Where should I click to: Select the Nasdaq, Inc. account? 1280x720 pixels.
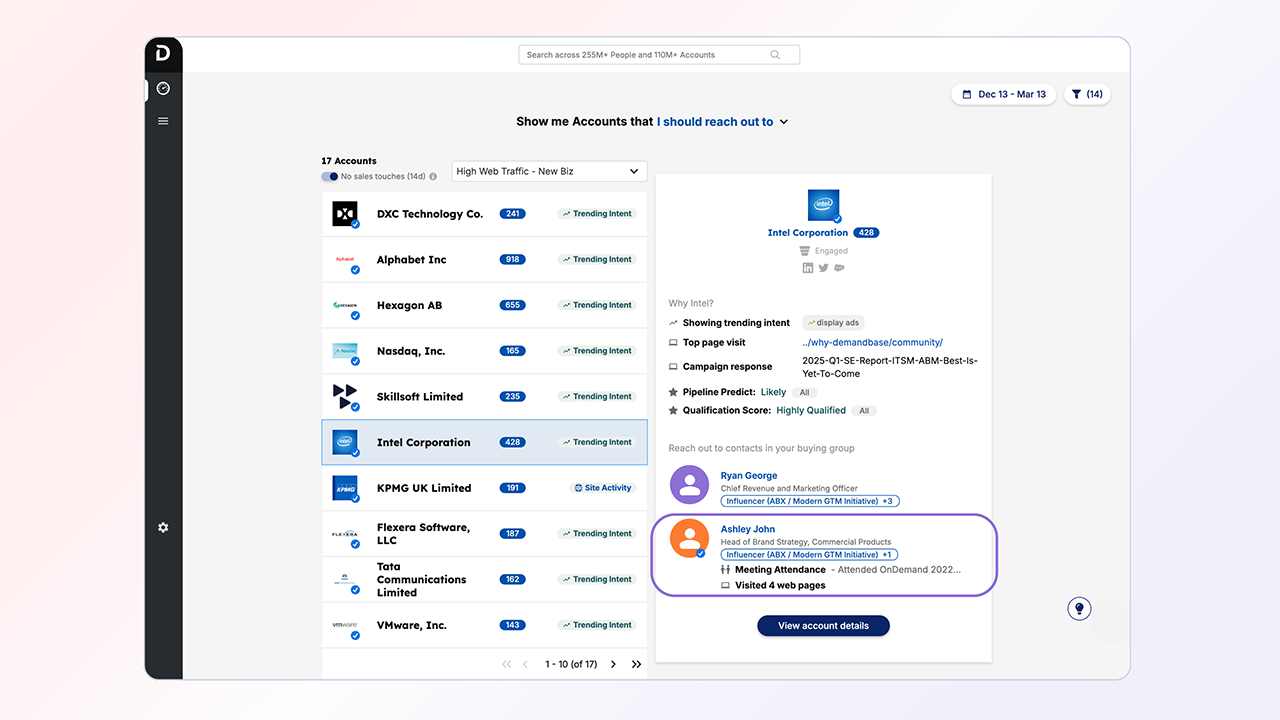[484, 351]
